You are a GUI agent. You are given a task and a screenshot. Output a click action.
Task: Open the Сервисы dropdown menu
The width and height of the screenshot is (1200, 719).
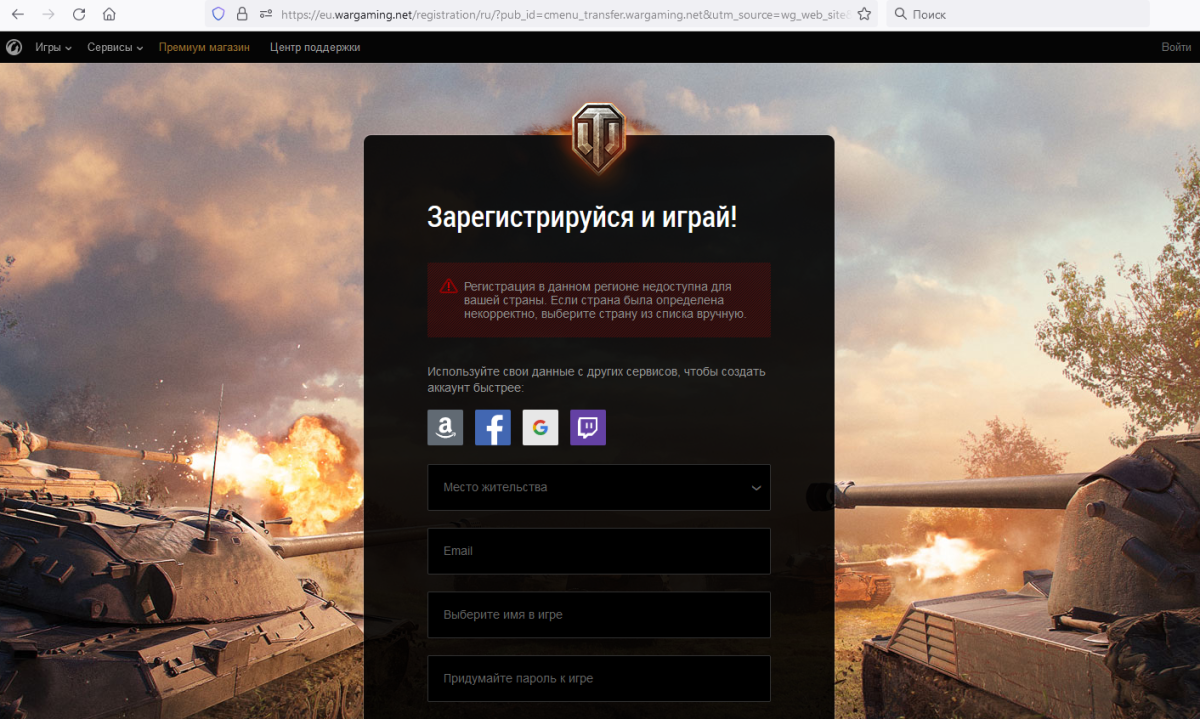[x=115, y=47]
